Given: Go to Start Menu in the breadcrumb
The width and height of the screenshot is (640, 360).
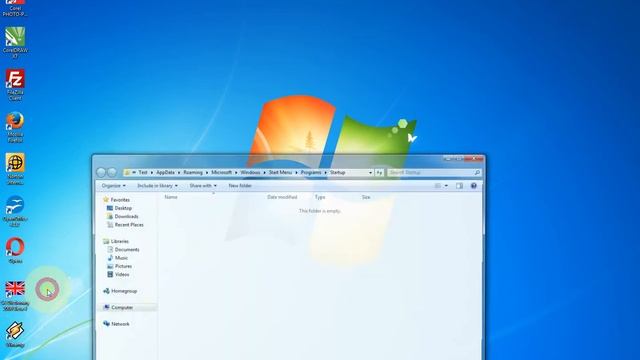Looking at the screenshot, I should (x=280, y=173).
